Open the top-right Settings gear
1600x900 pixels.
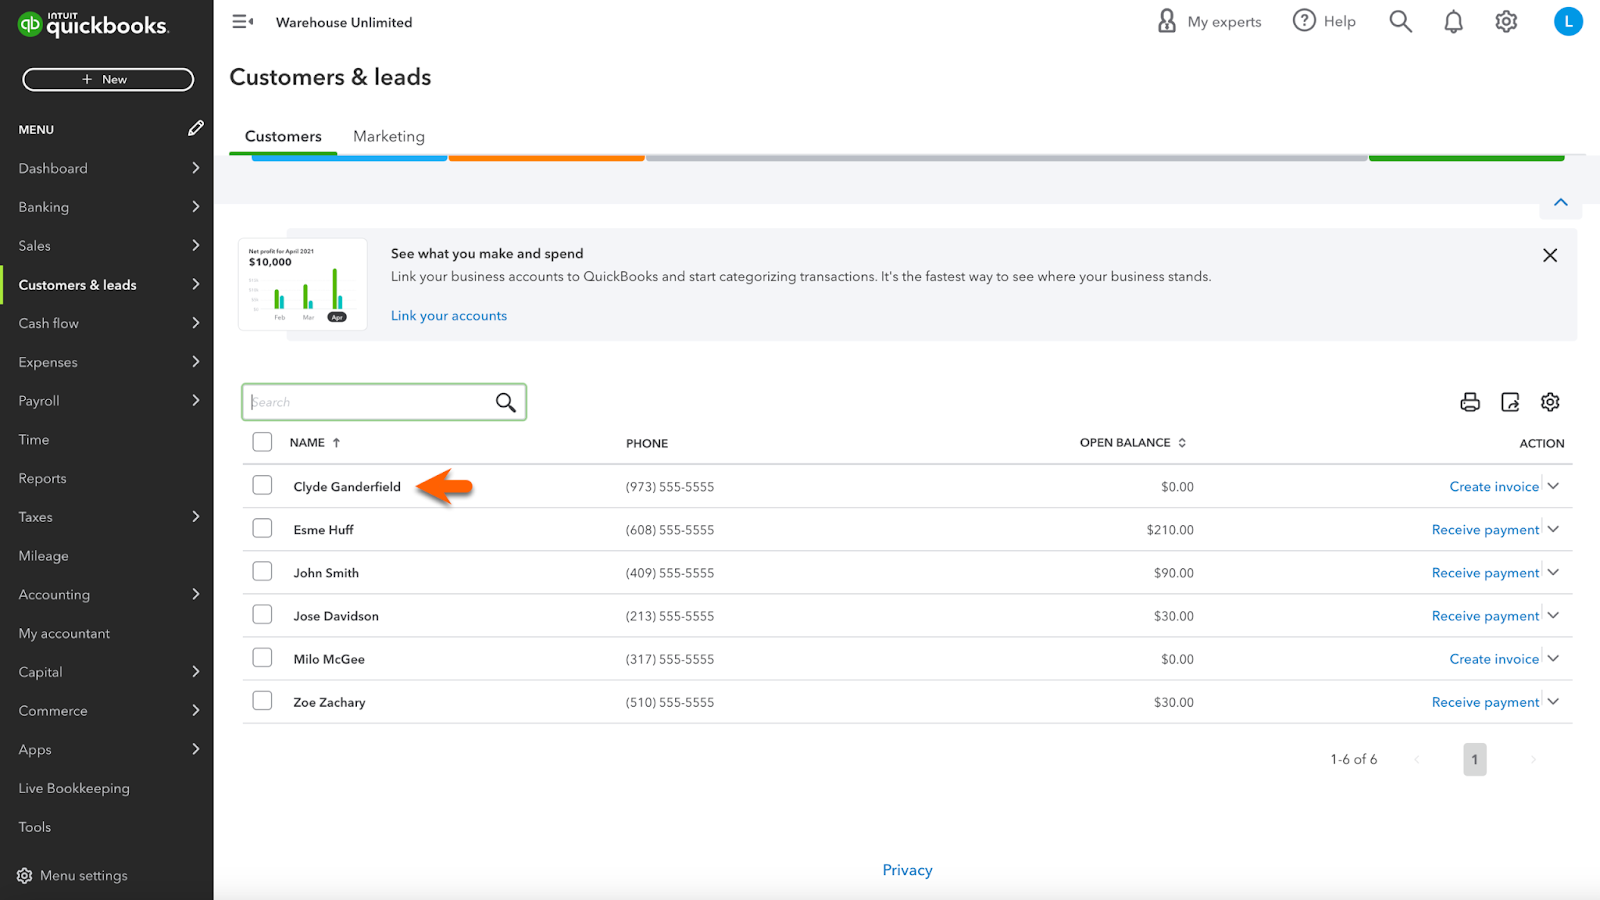(x=1506, y=22)
